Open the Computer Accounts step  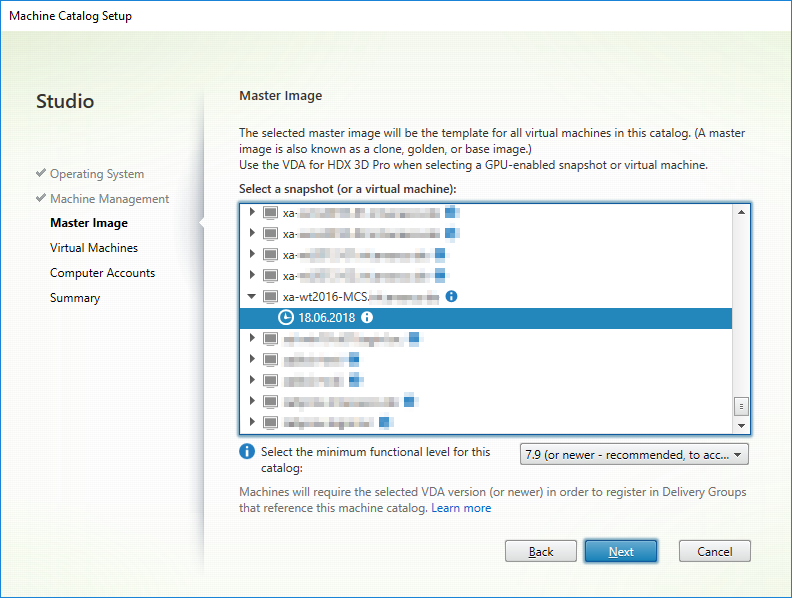pos(103,273)
